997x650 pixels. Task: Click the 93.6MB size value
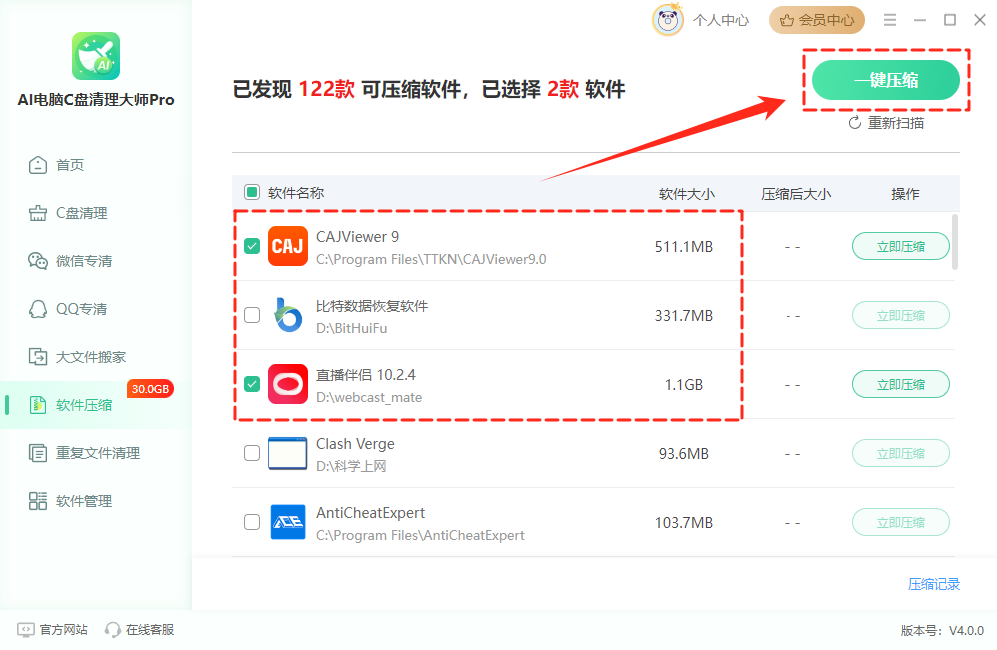[x=684, y=453]
